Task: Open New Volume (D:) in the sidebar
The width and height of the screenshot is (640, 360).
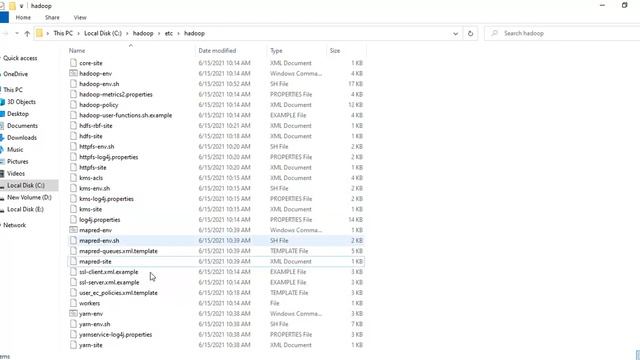Action: 29,197
